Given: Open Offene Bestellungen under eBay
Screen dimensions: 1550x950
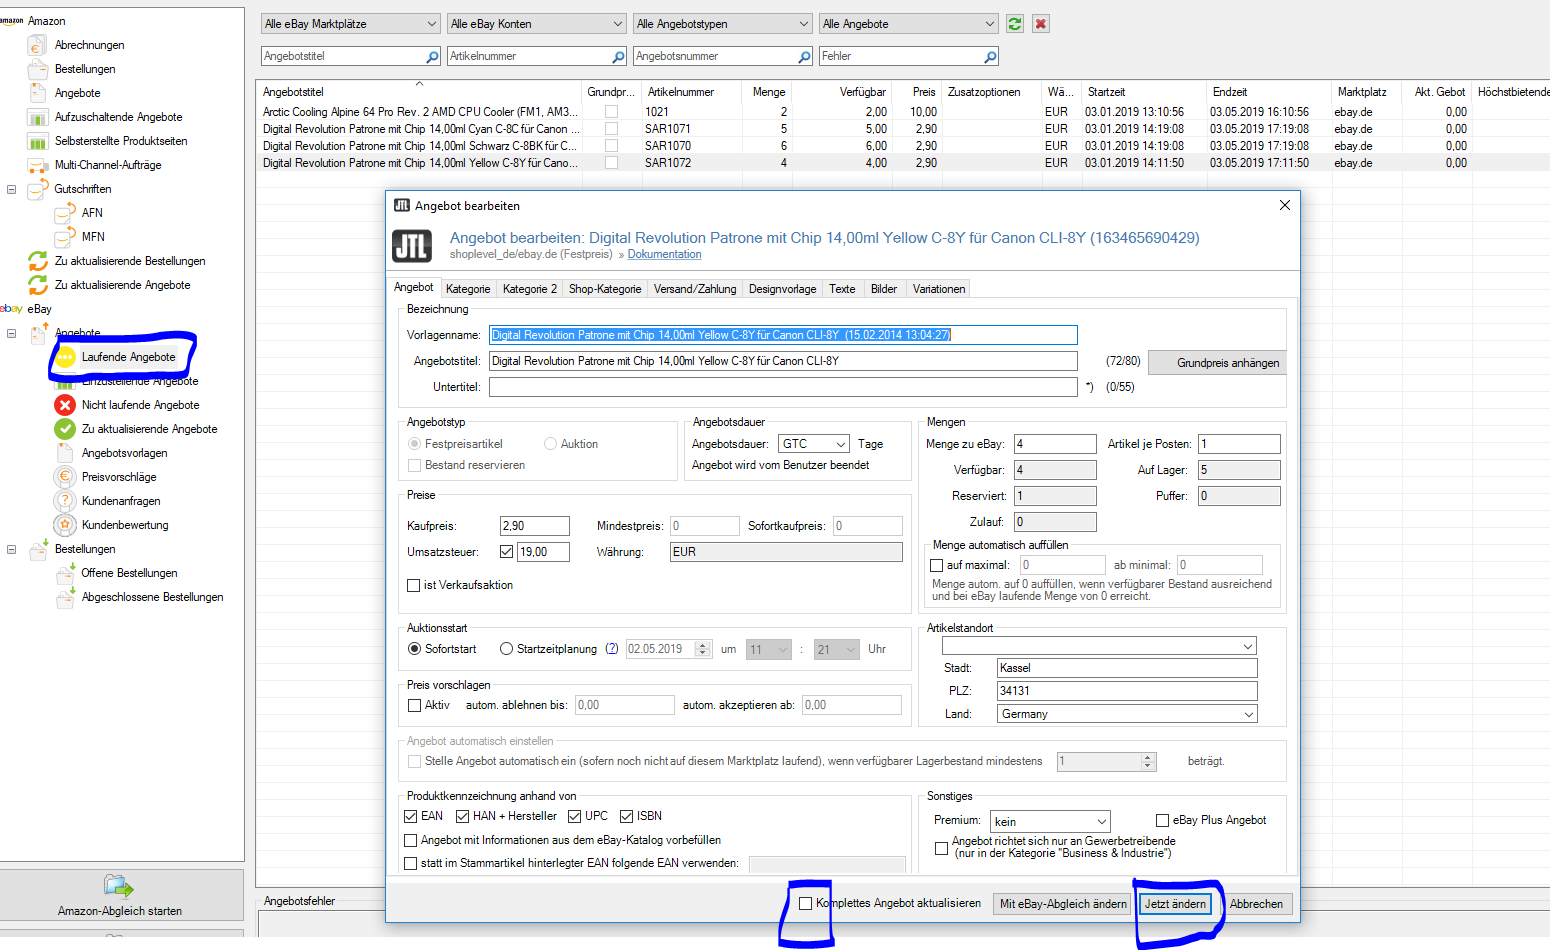Looking at the screenshot, I should tap(129, 573).
